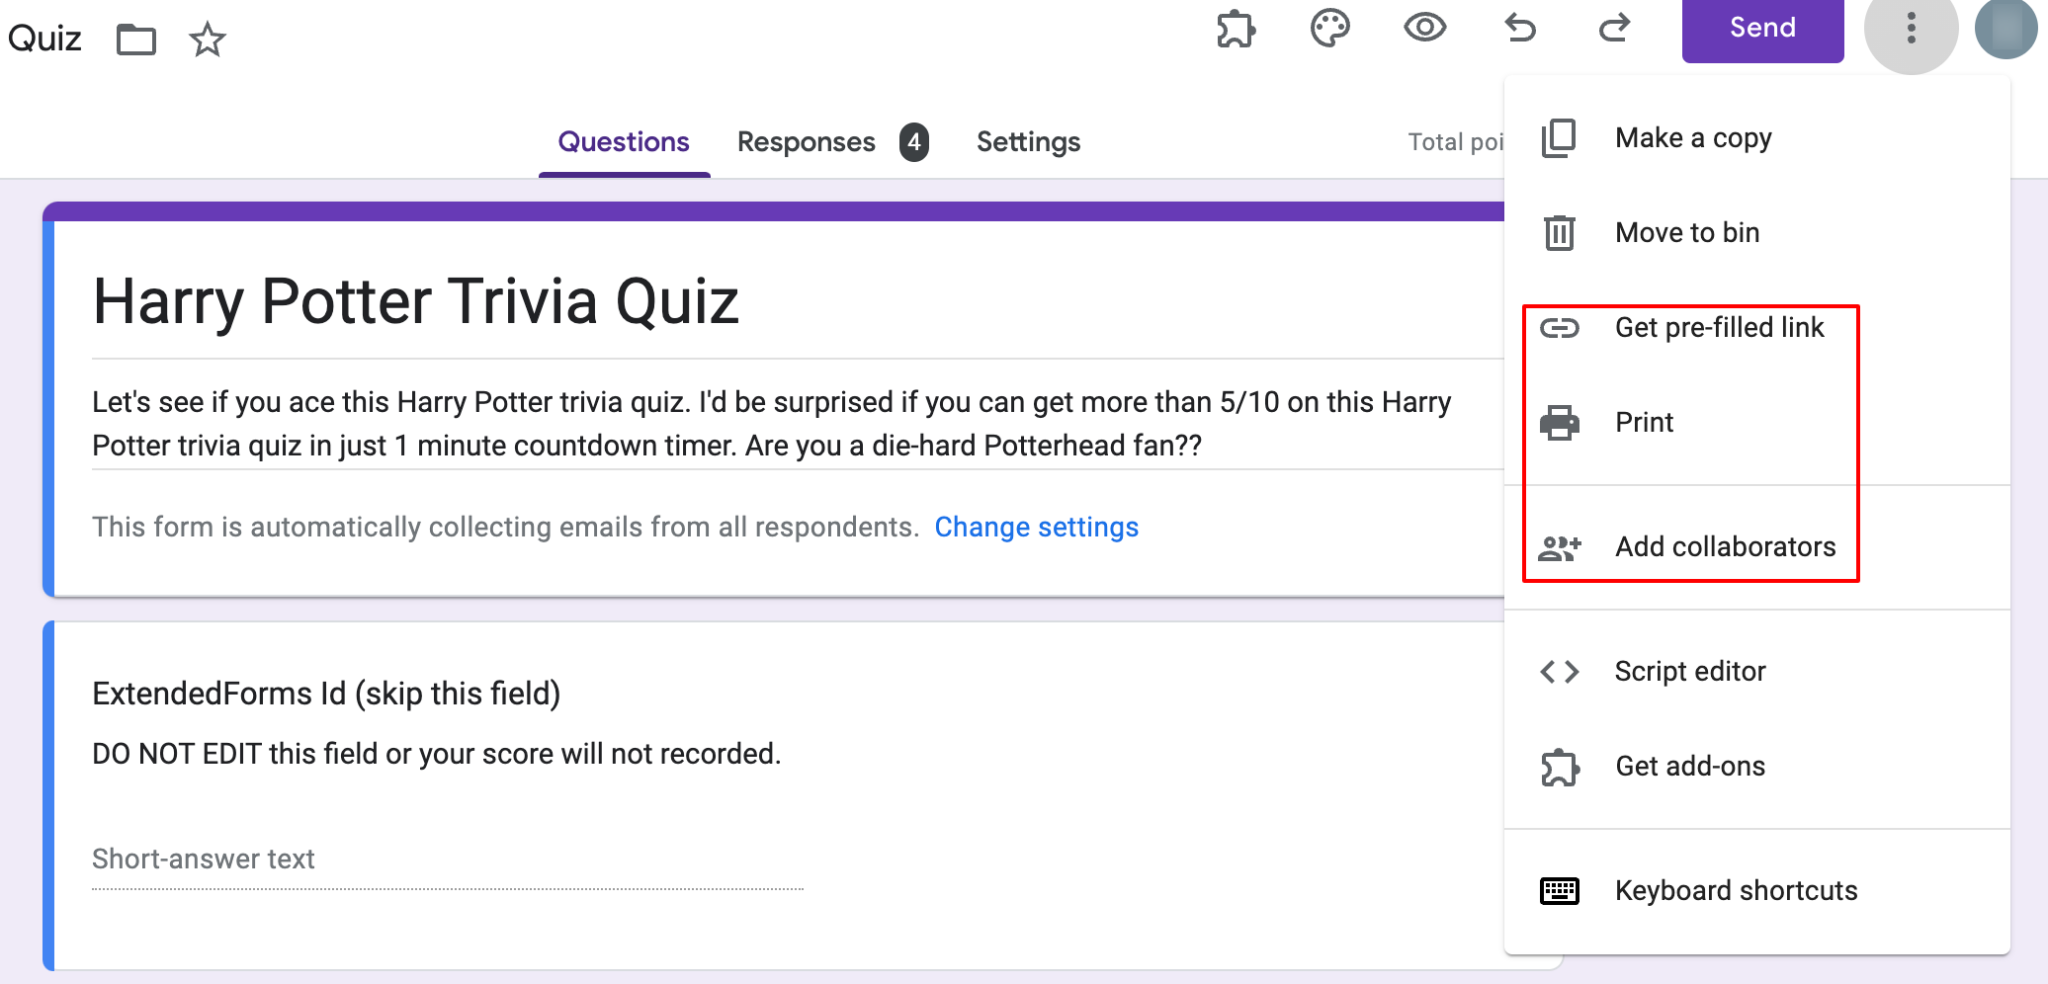The image size is (2048, 984).
Task: Open your Google account avatar
Action: coord(2005,30)
